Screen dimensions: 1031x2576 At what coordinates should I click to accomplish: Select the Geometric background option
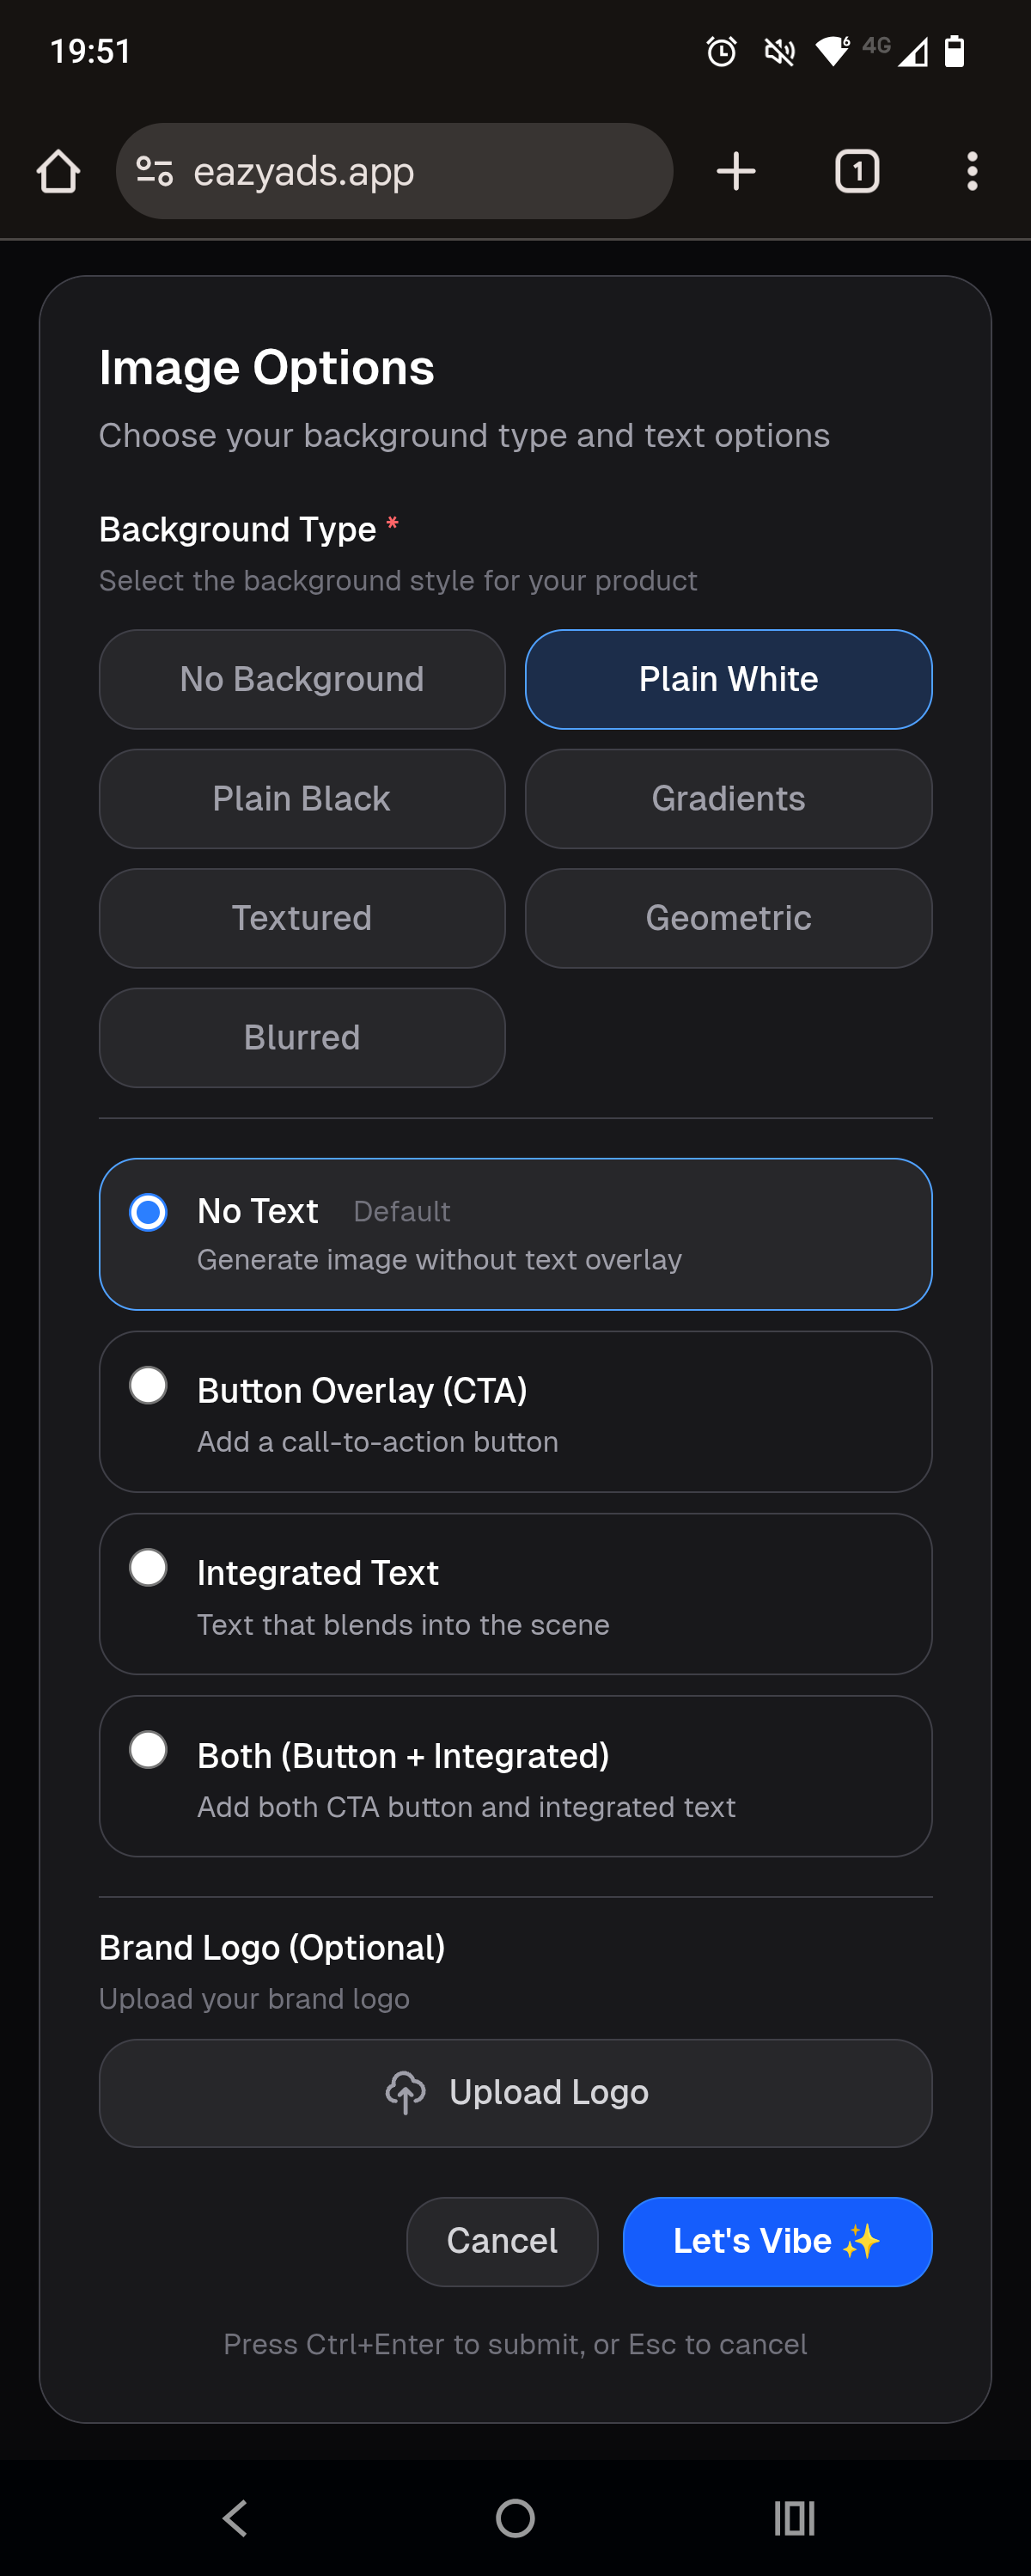[x=728, y=918]
